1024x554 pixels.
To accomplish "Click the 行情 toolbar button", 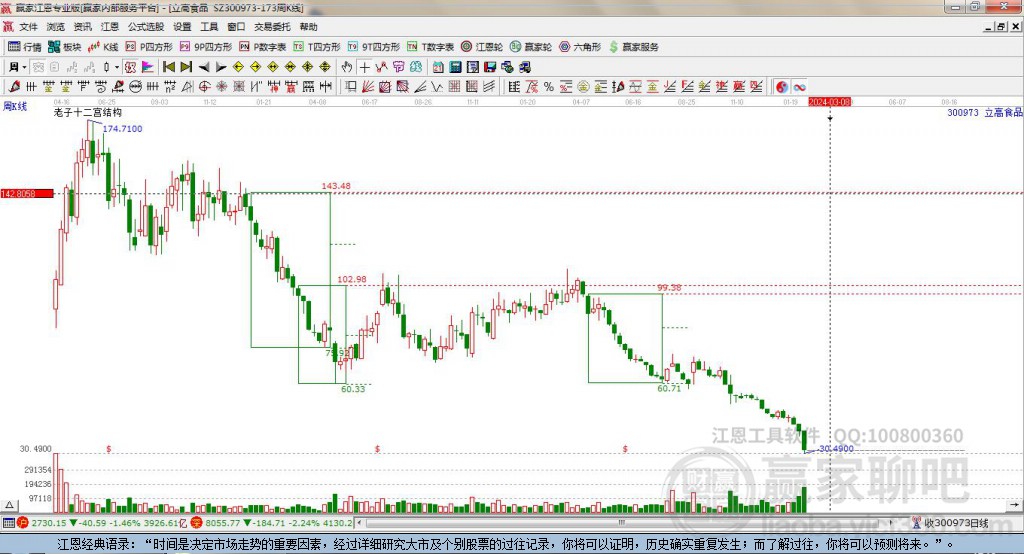I will click(x=24, y=47).
